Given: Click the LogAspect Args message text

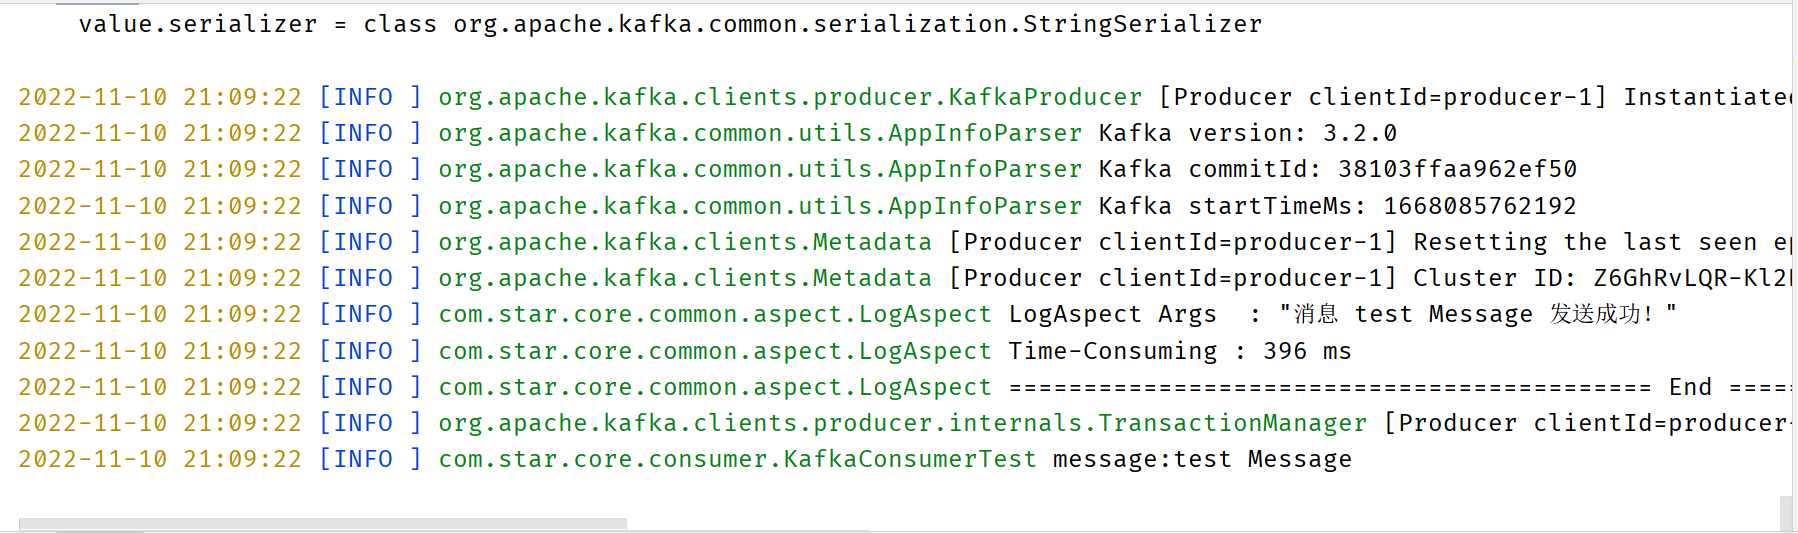Looking at the screenshot, I should click(1342, 314).
